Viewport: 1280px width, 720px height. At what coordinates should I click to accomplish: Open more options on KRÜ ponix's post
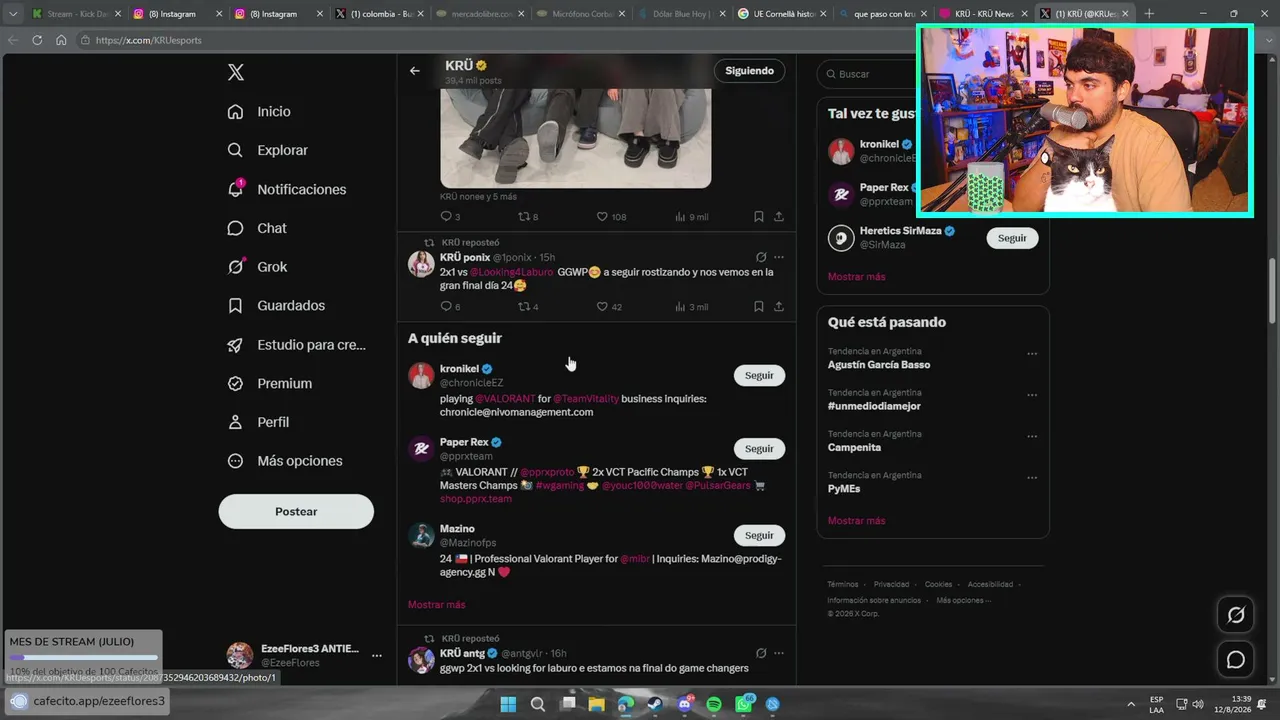coord(779,257)
